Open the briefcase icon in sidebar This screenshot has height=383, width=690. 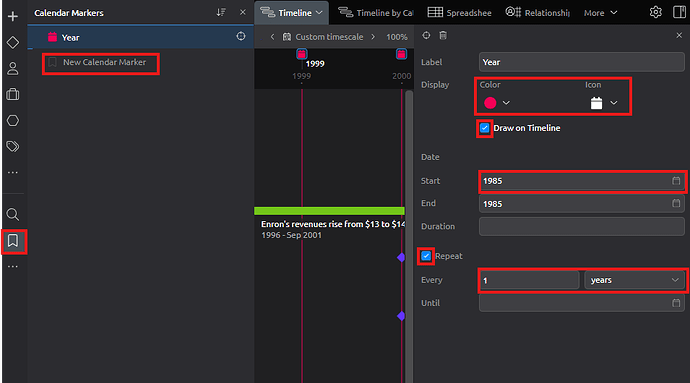coord(13,94)
